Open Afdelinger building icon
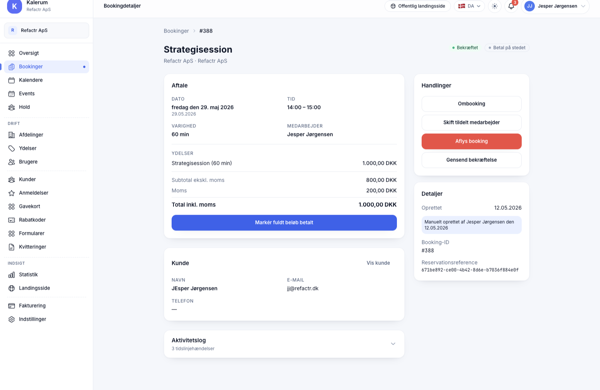 click(x=11, y=135)
